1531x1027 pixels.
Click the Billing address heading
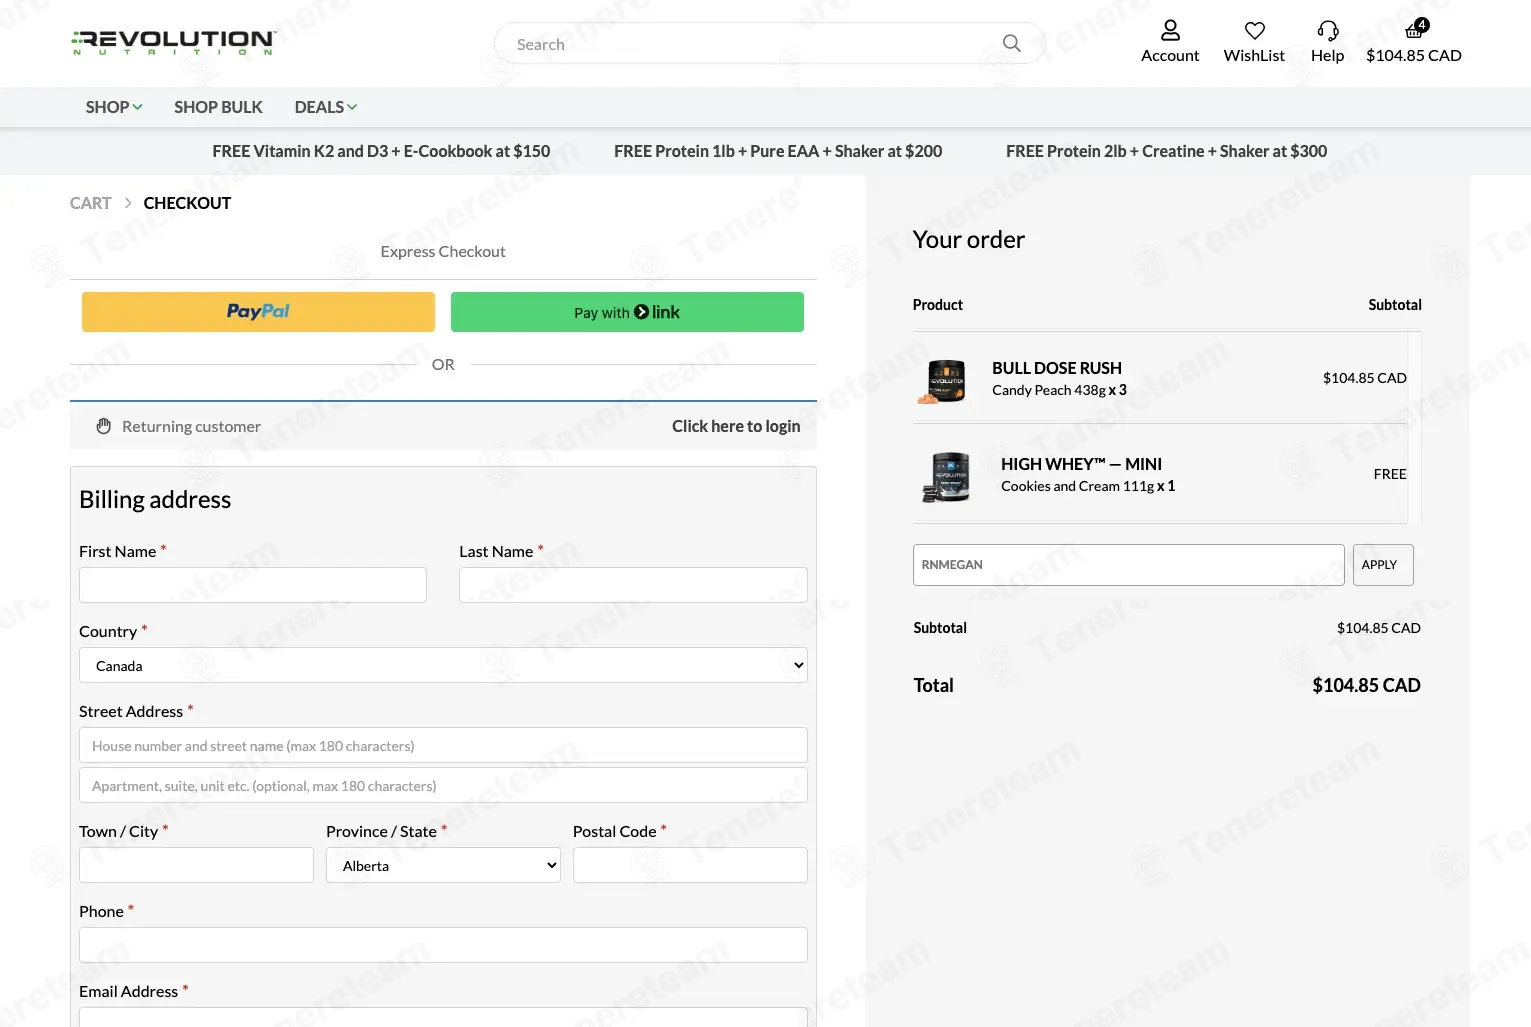pyautogui.click(x=155, y=500)
